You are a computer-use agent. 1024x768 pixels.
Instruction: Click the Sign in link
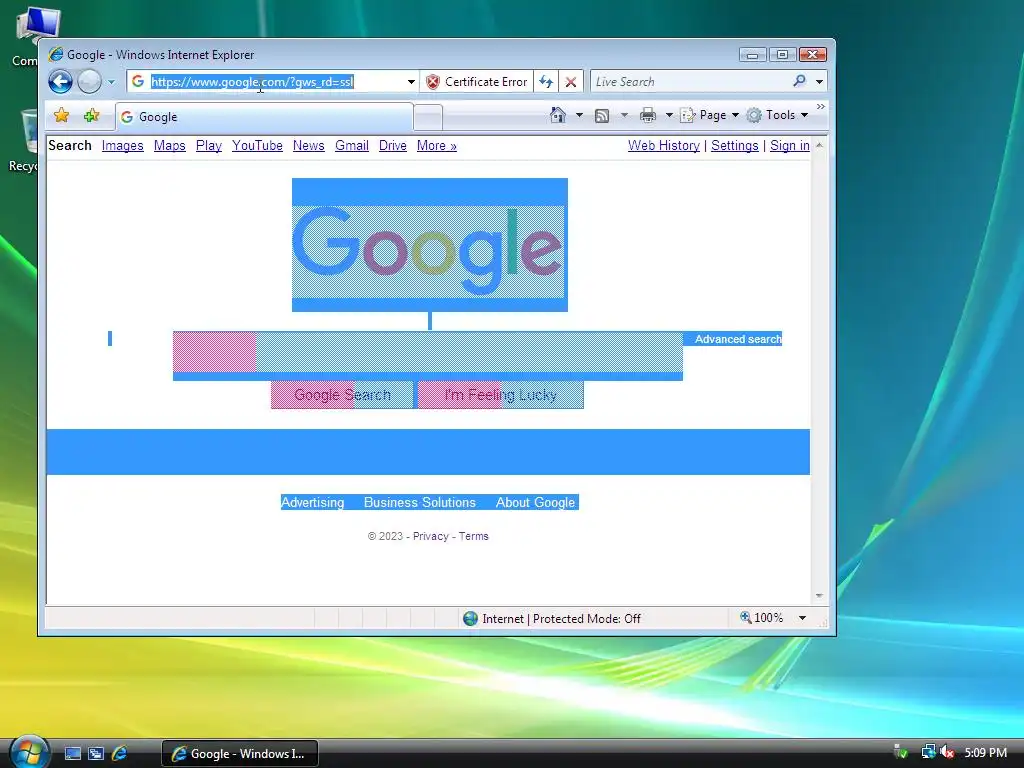tap(790, 146)
